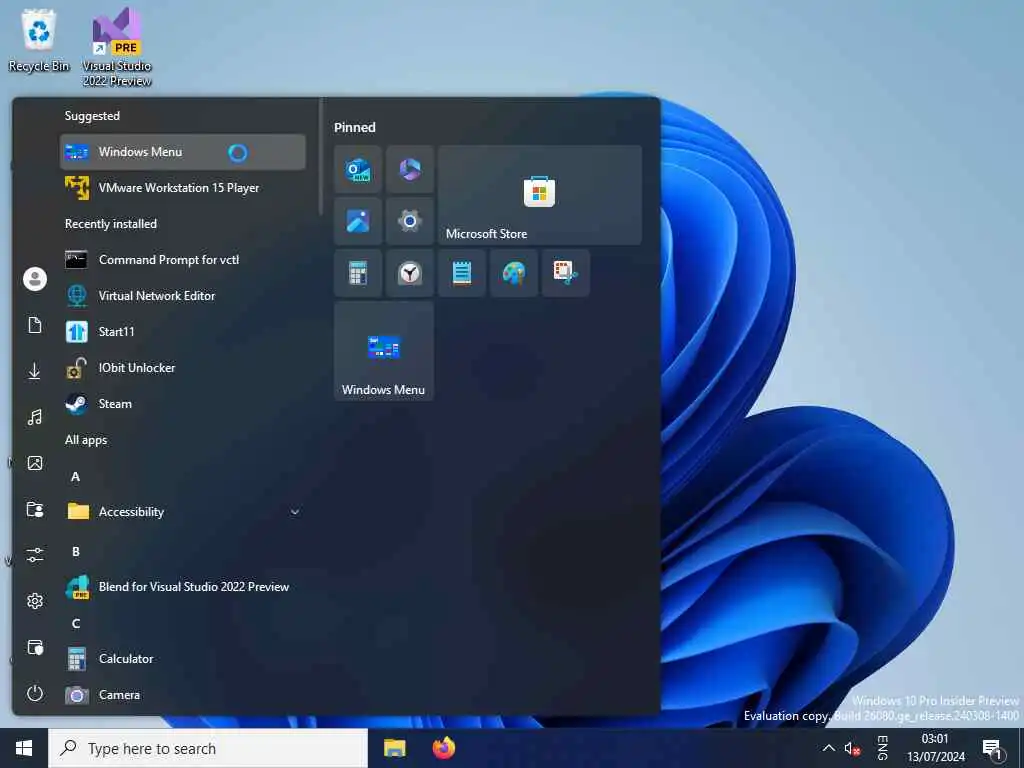
Task: Open Blend for Visual Studio 2022 Preview
Action: point(183,587)
